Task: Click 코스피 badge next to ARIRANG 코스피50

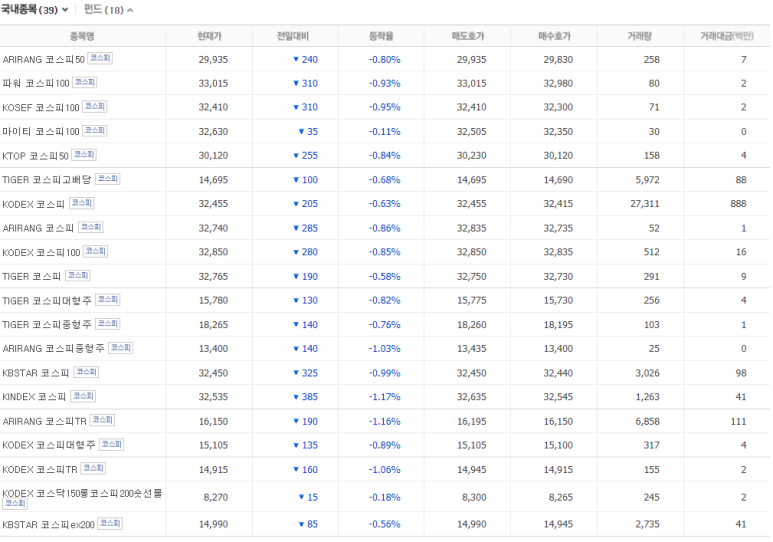Action: tap(100, 58)
